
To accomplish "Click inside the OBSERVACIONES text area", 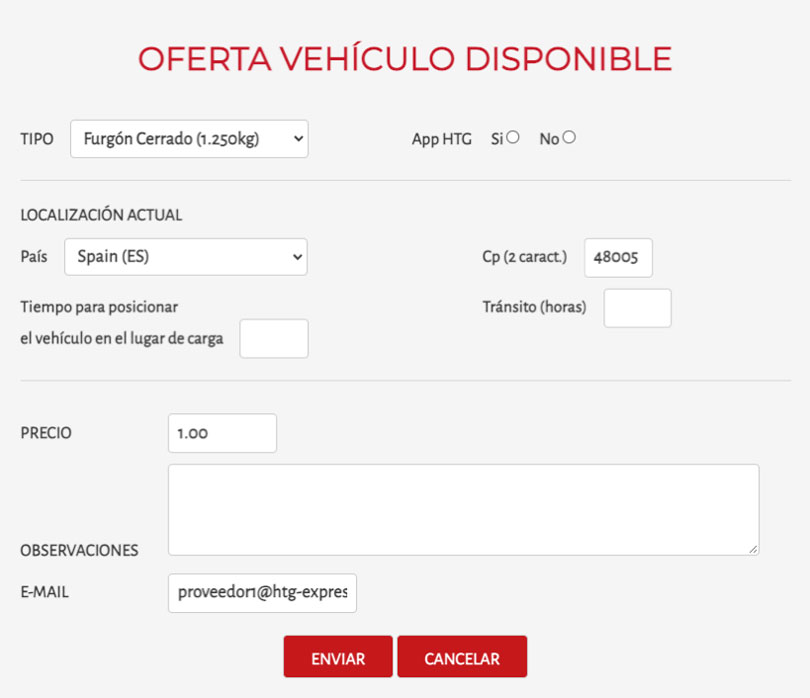I will pos(463,510).
